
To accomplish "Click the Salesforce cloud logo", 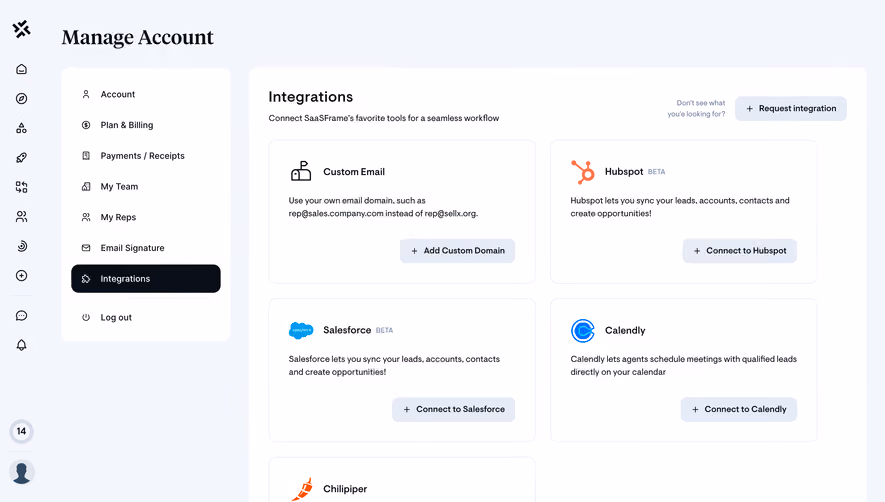I will [x=301, y=330].
